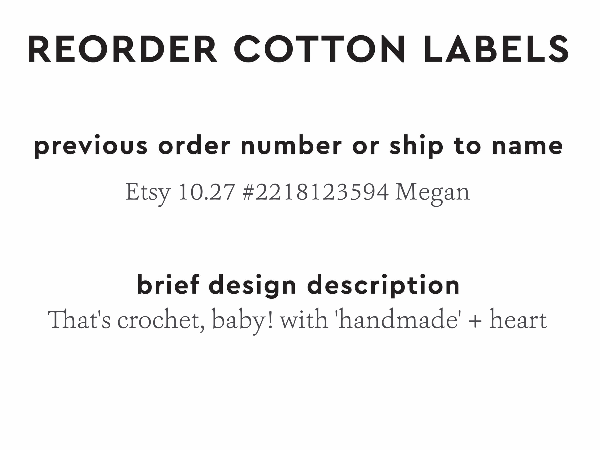
Task: Click 'order number' in the first heading
Action: tap(247, 146)
